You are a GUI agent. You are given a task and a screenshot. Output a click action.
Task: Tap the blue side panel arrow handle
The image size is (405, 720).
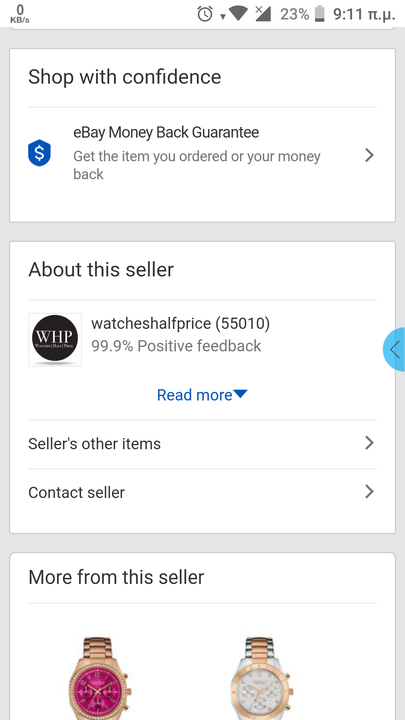point(394,349)
